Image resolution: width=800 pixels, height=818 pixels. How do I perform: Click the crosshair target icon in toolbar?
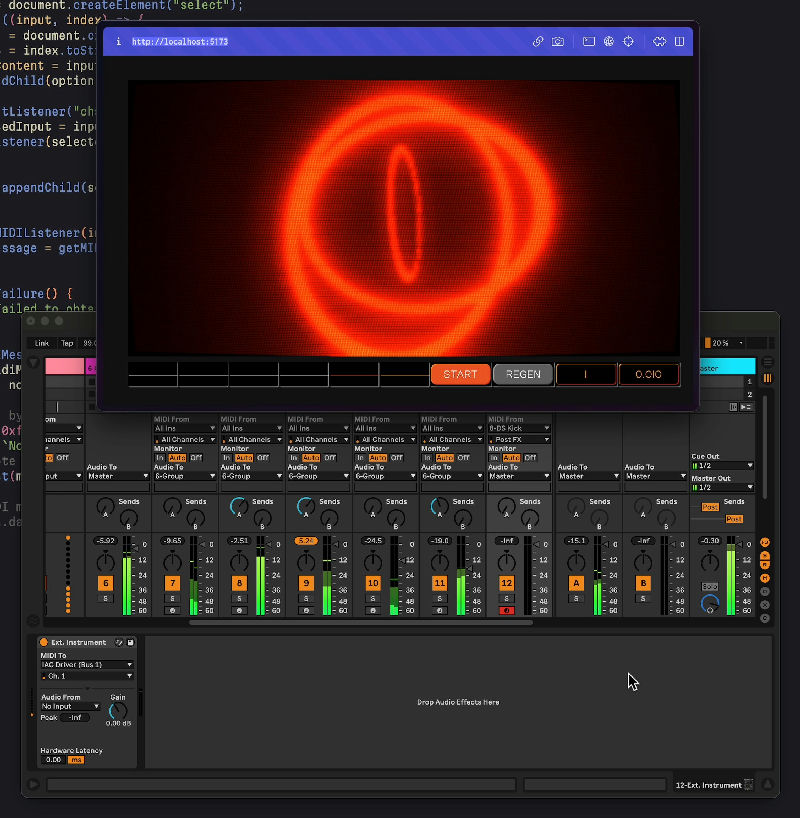point(629,41)
